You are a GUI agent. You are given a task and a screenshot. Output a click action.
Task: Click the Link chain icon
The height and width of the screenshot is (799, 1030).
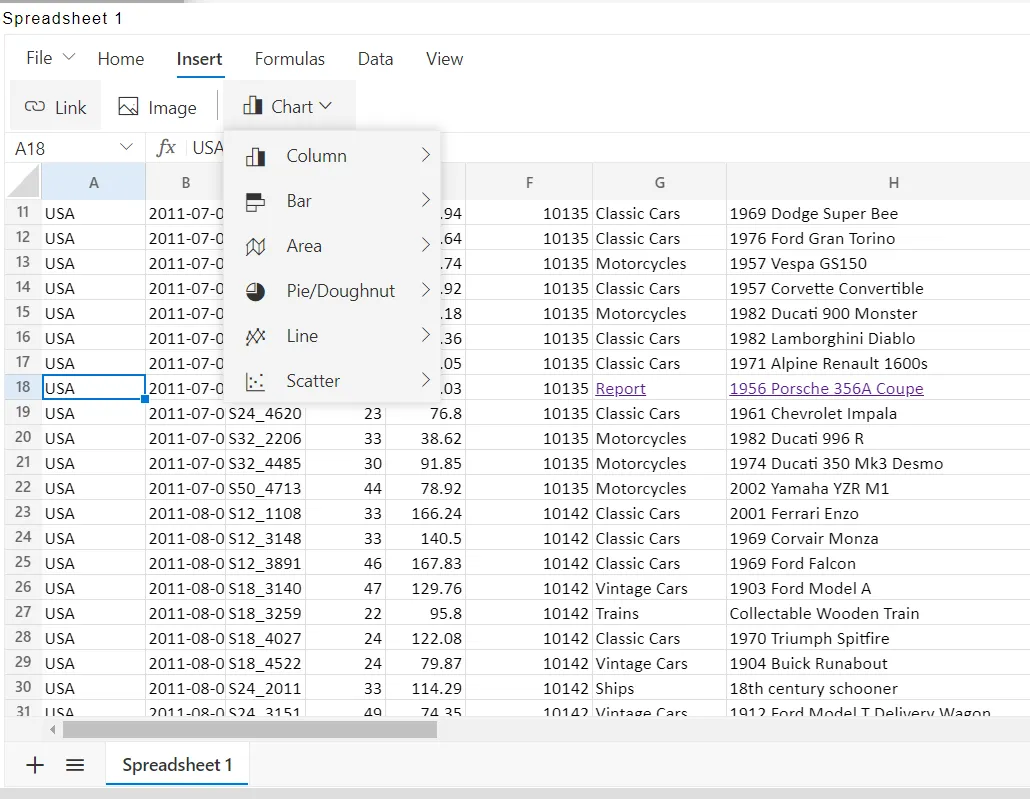tap(35, 106)
